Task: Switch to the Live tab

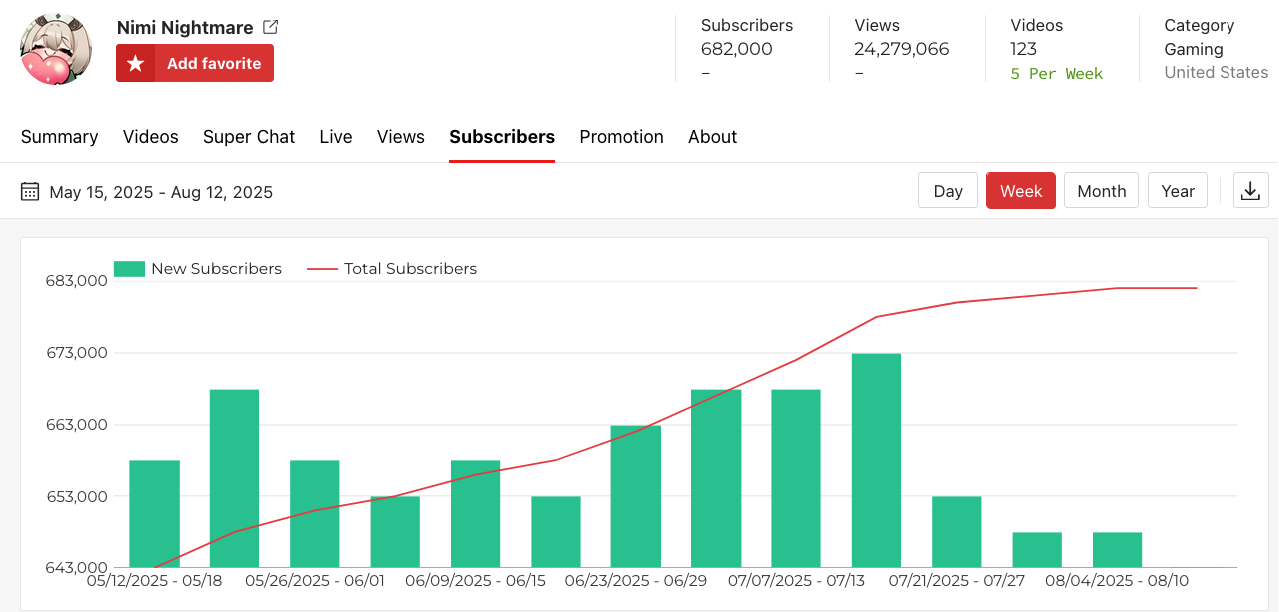Action: (x=336, y=137)
